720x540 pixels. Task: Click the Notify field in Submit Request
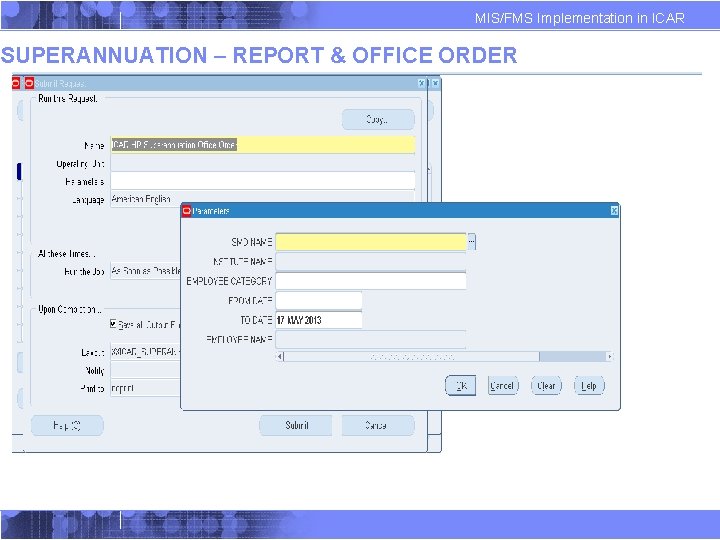[146, 370]
